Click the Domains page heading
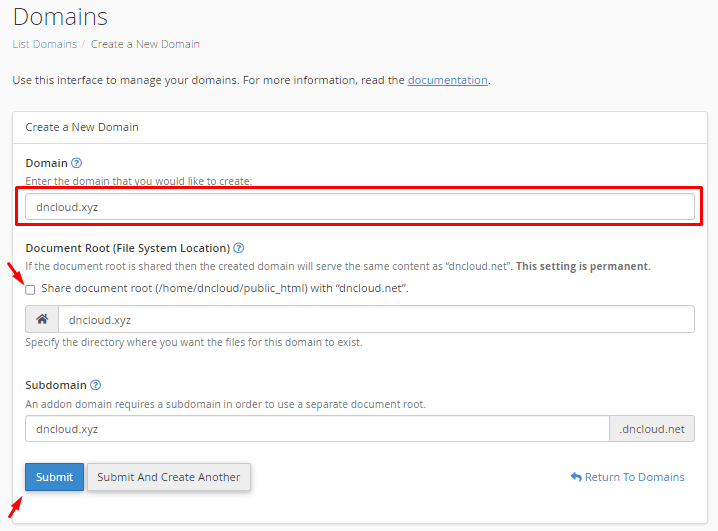 point(60,17)
